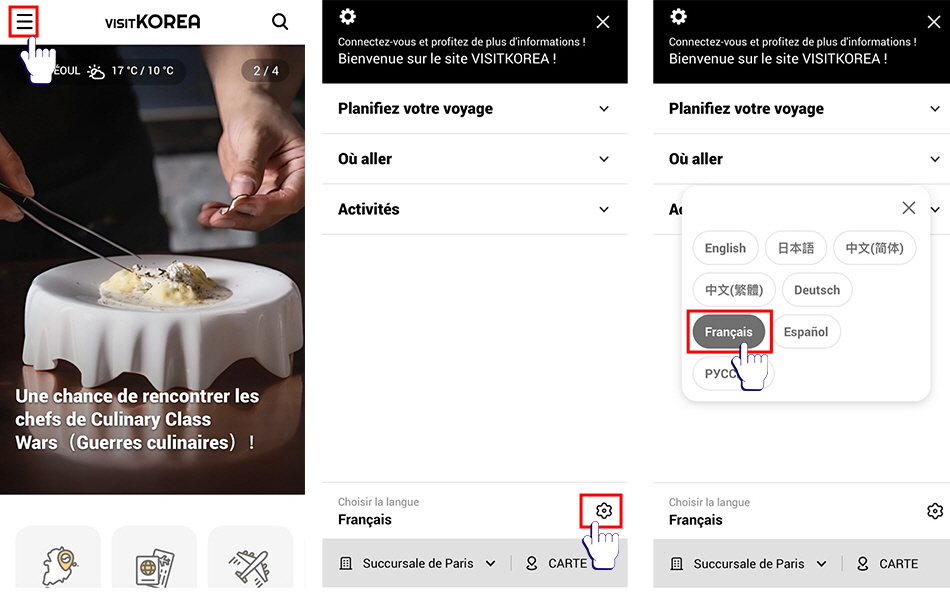
Task: Select Español language option
Action: (x=806, y=332)
